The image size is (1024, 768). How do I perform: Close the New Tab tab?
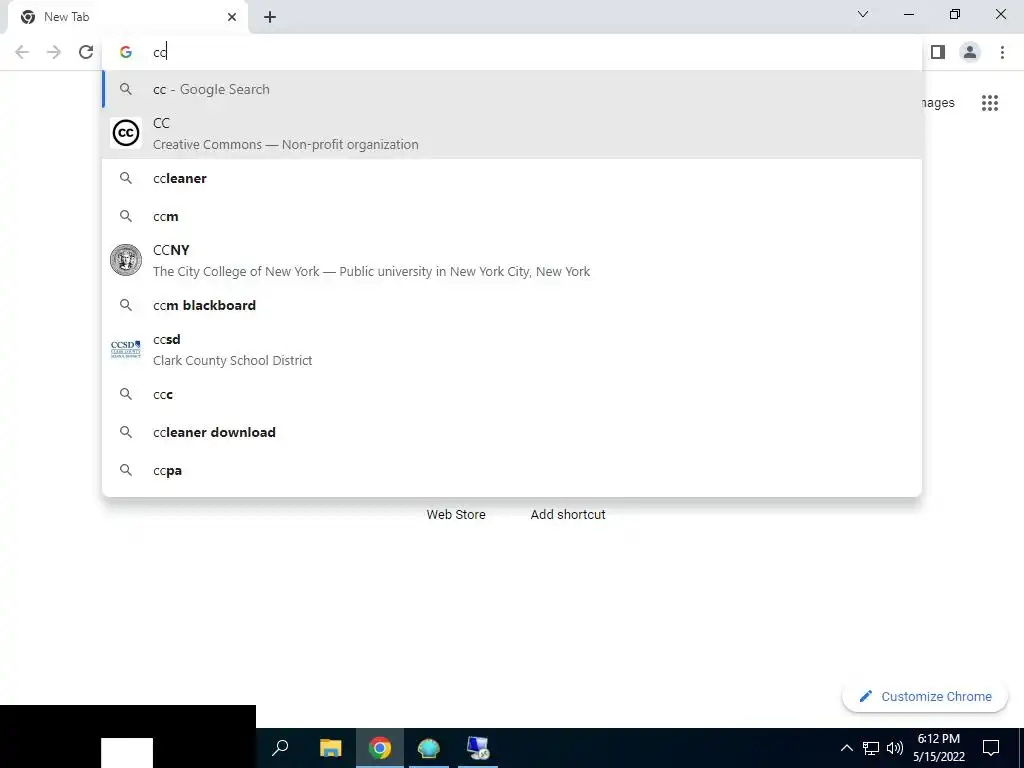(232, 17)
